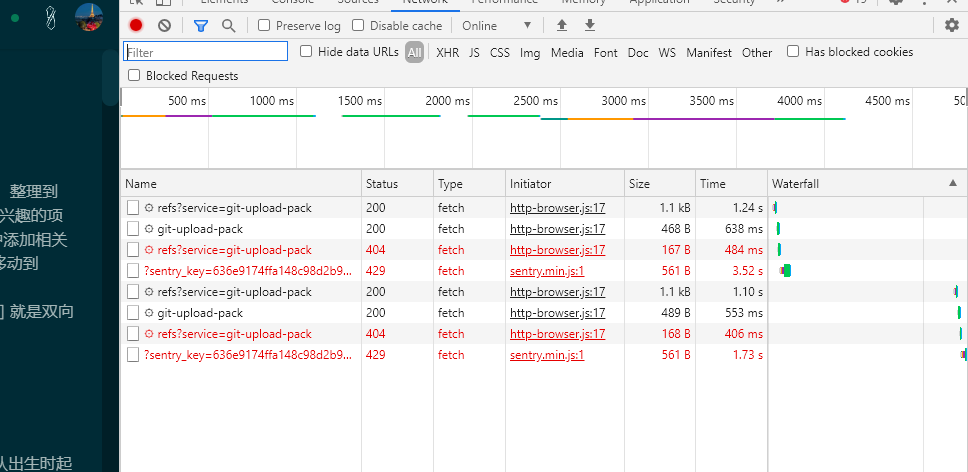Image resolution: width=968 pixels, height=472 pixels.
Task: Filter requests by Other
Action: [x=757, y=52]
